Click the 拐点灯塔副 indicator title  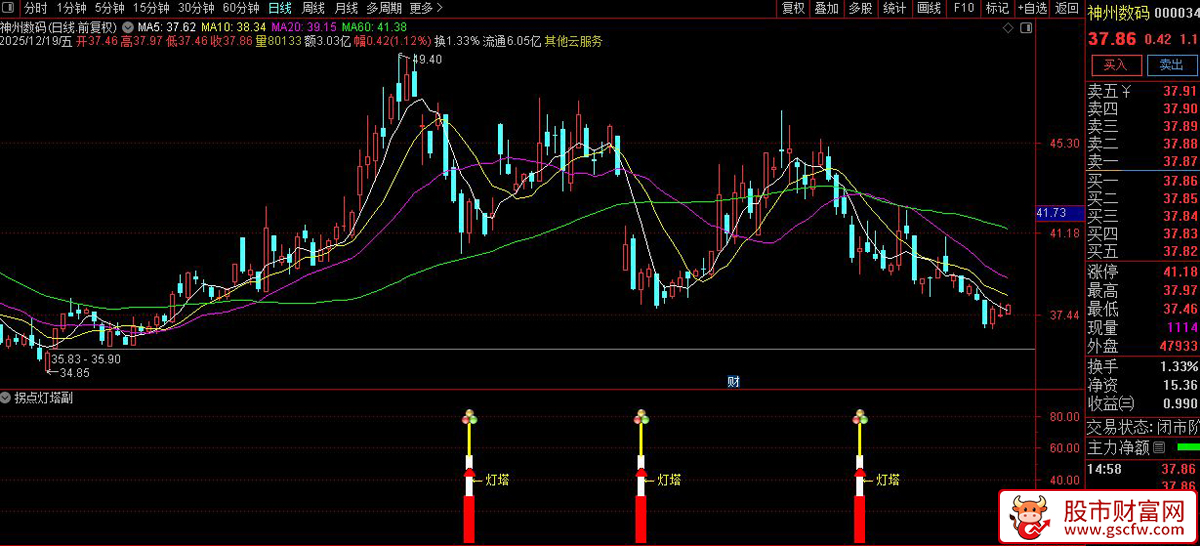pos(42,398)
